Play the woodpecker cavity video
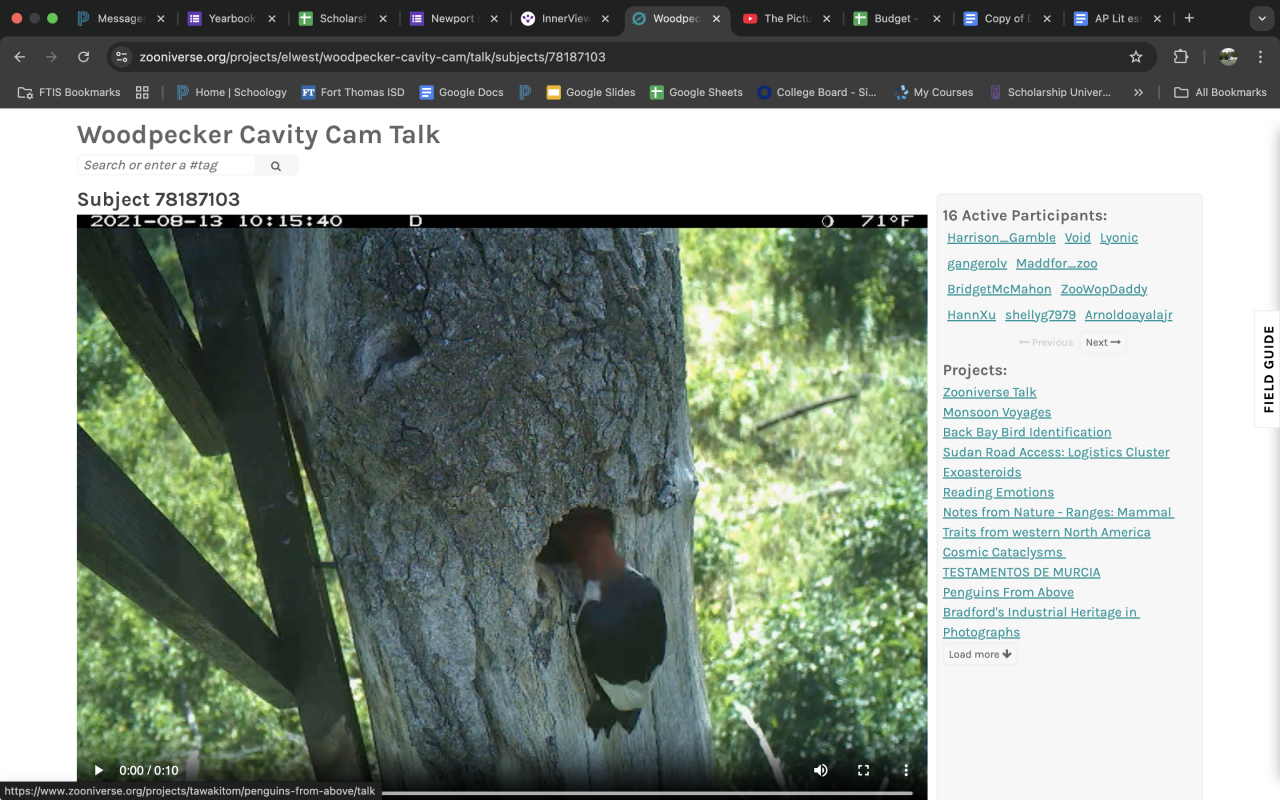The height and width of the screenshot is (800, 1280). click(x=98, y=770)
